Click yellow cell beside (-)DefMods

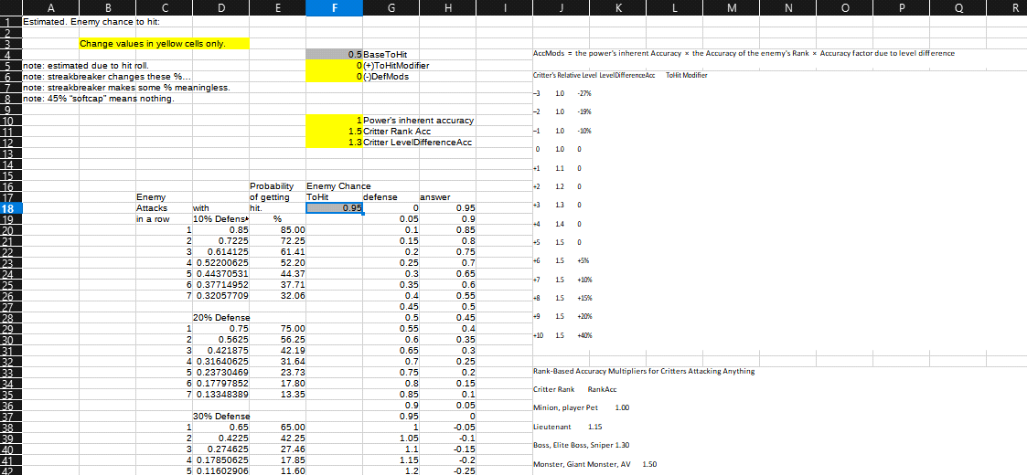334,76
